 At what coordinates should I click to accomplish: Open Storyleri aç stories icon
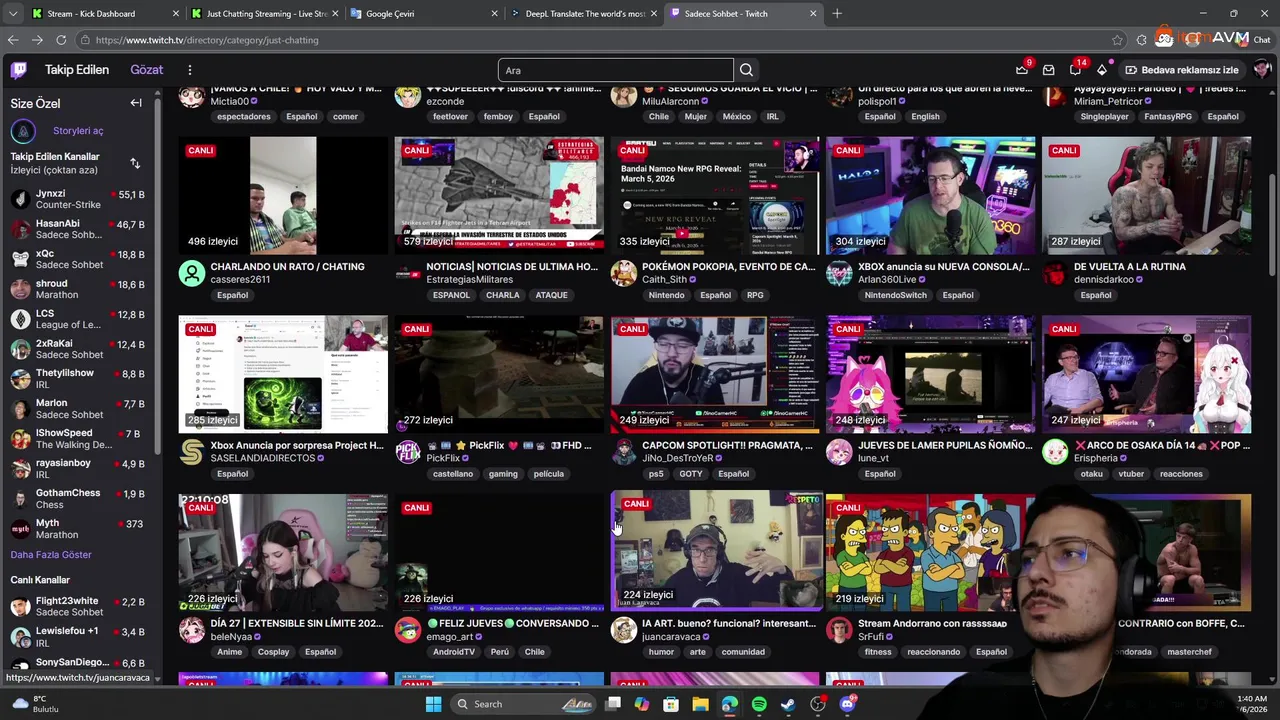click(23, 131)
